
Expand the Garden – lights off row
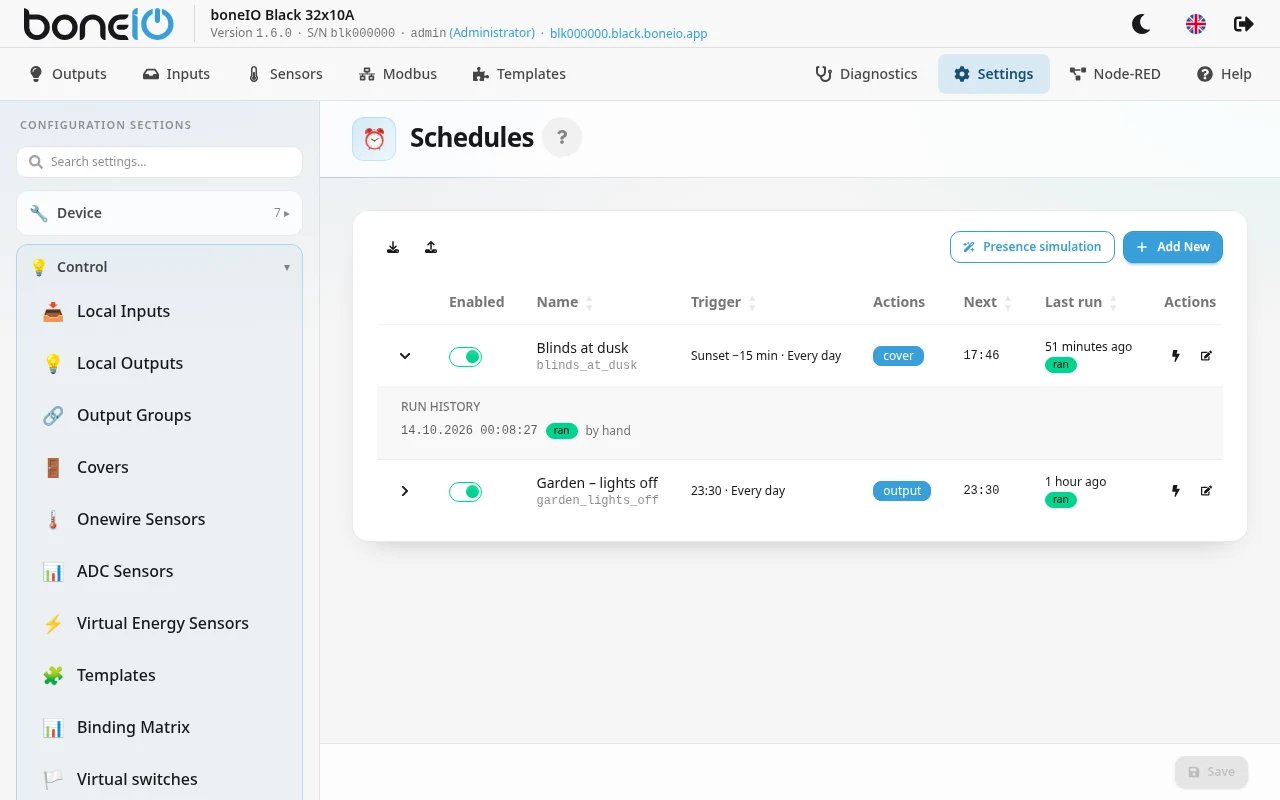click(x=405, y=490)
